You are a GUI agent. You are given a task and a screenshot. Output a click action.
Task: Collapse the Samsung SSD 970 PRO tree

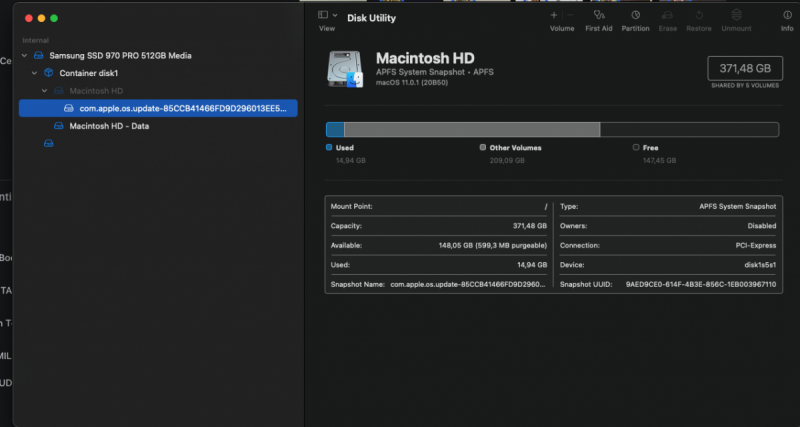[x=24, y=56]
